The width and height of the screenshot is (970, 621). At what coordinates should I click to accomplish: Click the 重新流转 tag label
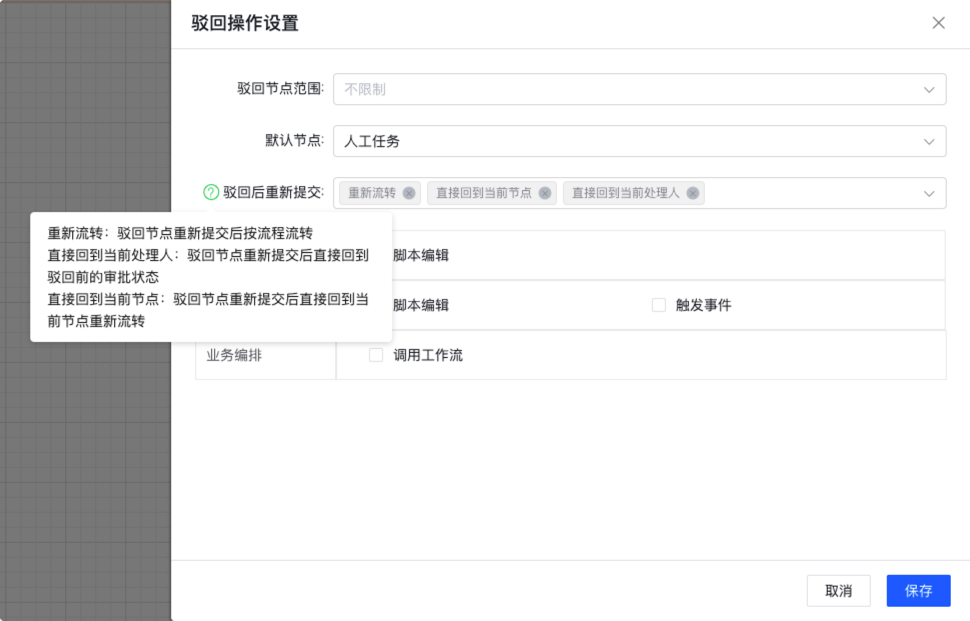pyautogui.click(x=372, y=193)
